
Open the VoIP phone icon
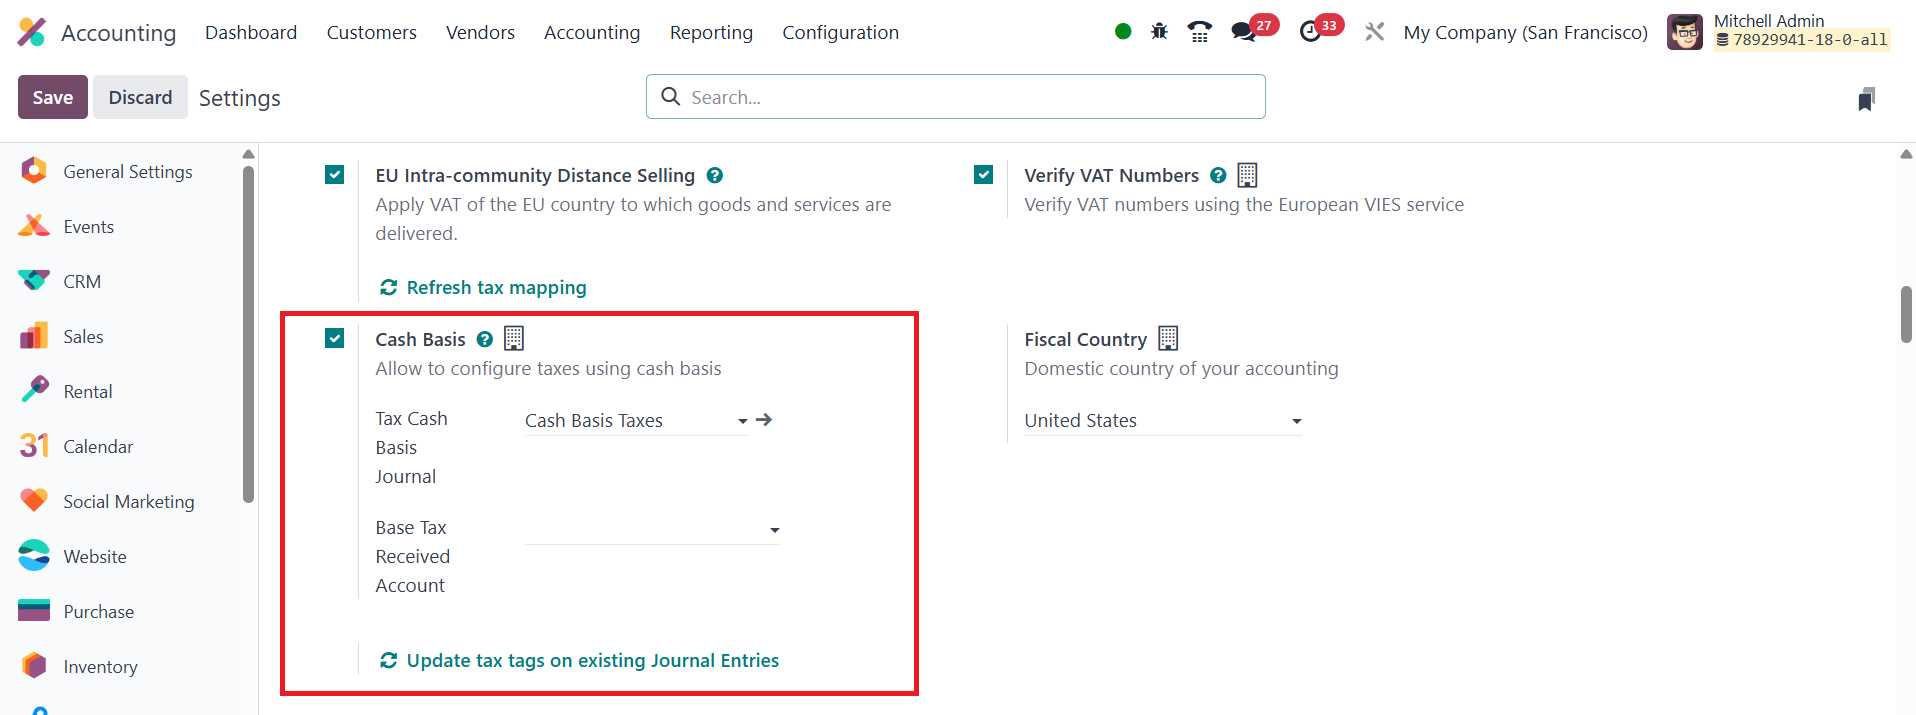(x=1200, y=32)
